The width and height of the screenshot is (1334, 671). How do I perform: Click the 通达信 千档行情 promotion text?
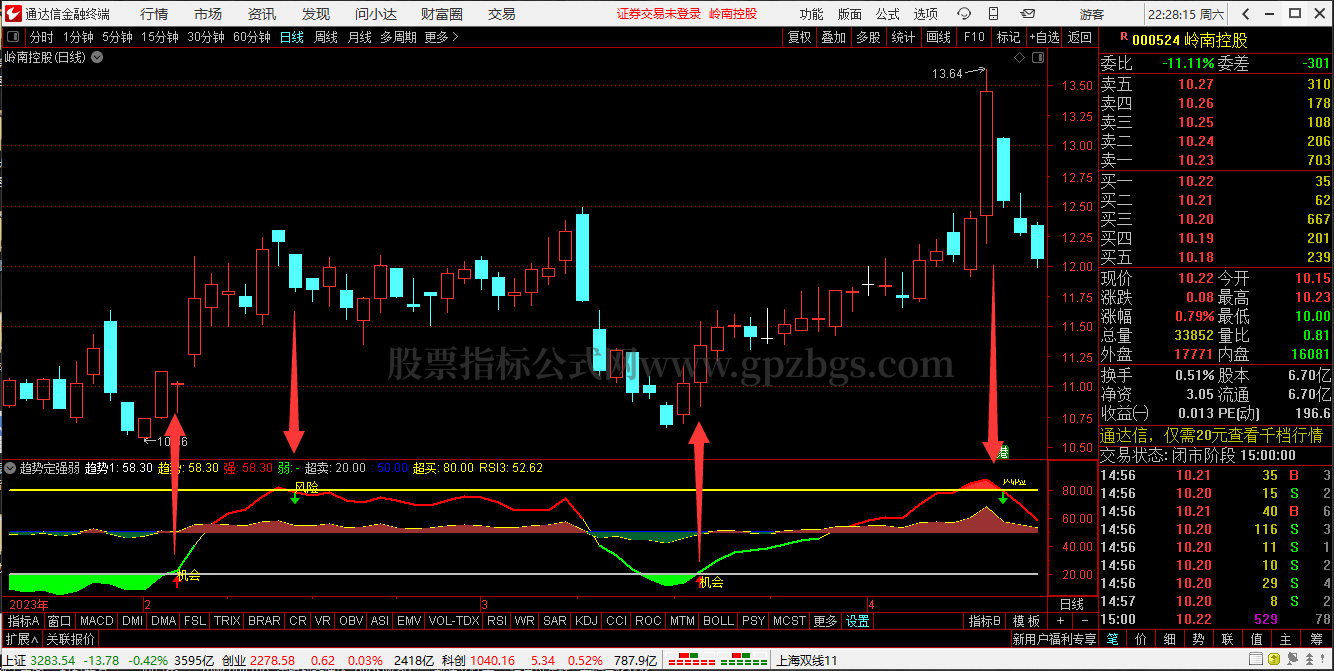coord(1212,435)
